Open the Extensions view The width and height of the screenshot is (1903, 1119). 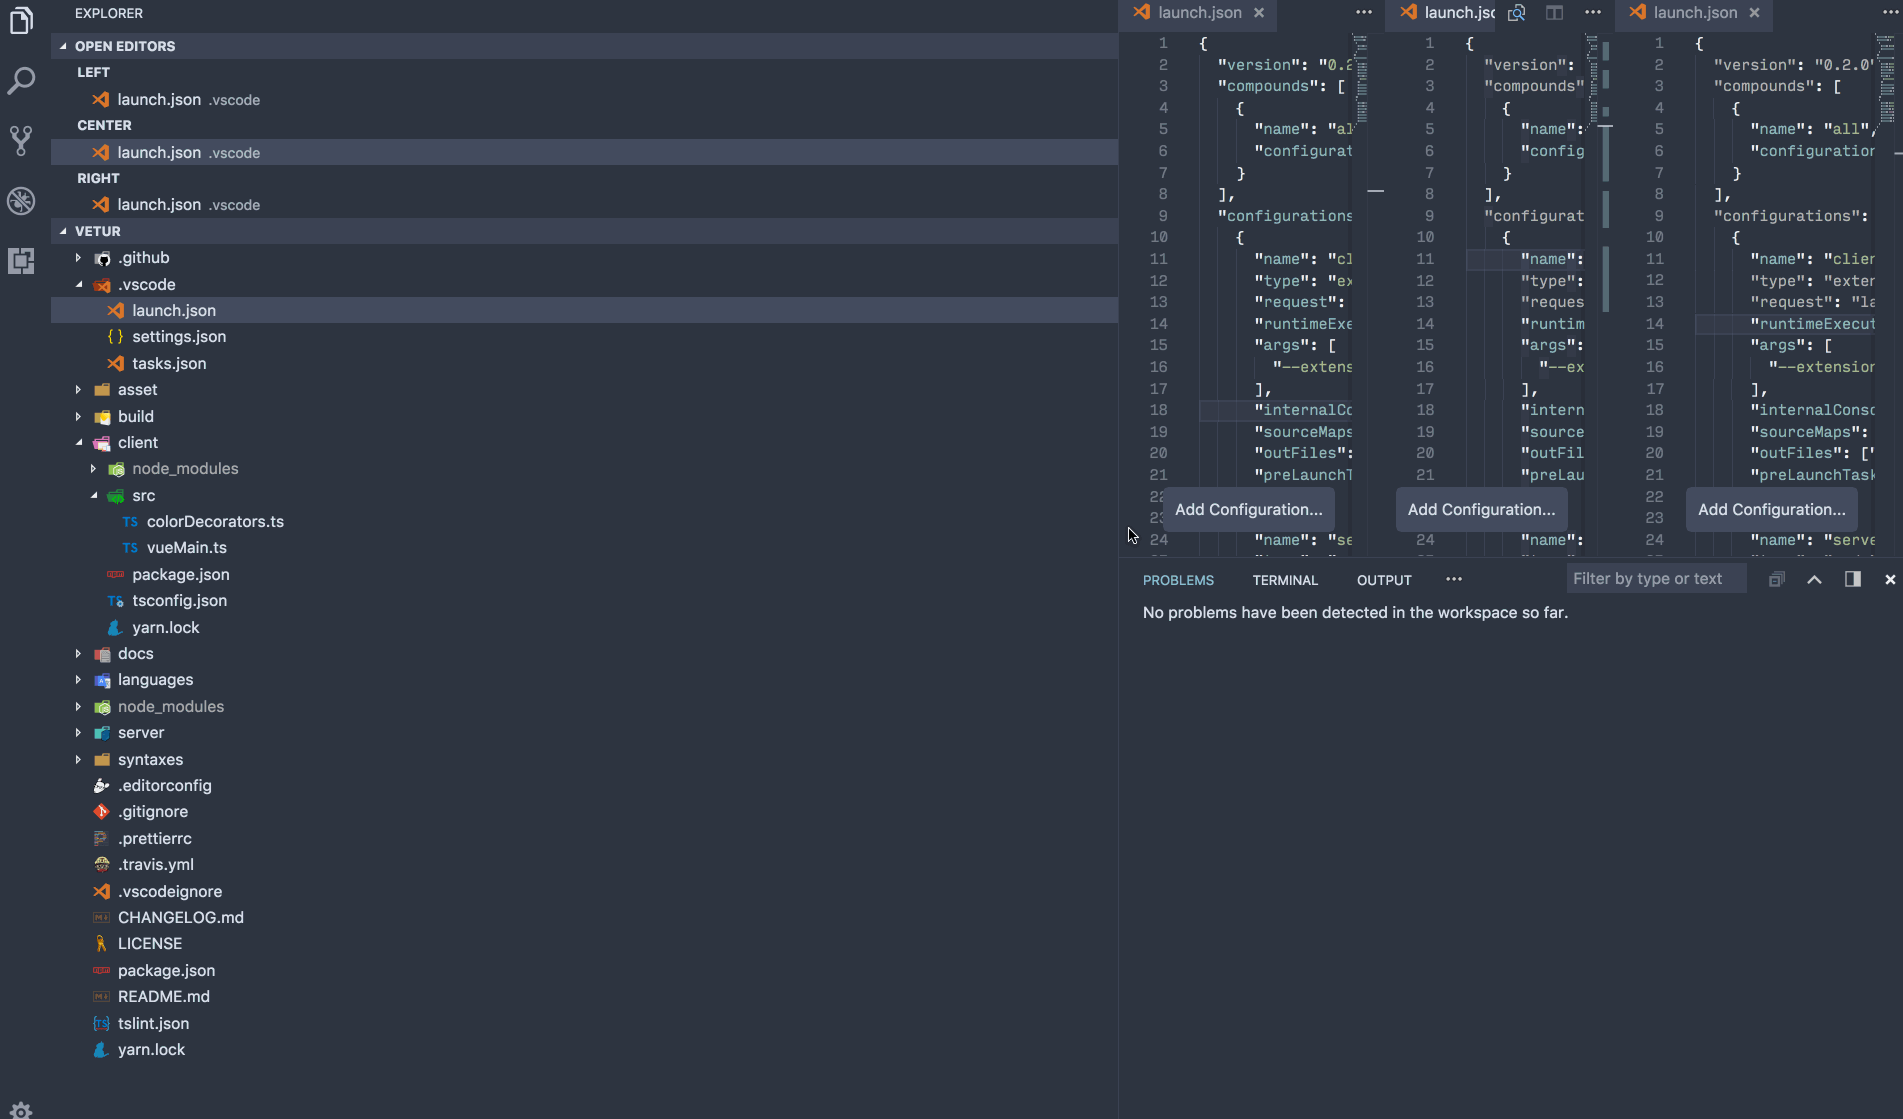pos(21,261)
